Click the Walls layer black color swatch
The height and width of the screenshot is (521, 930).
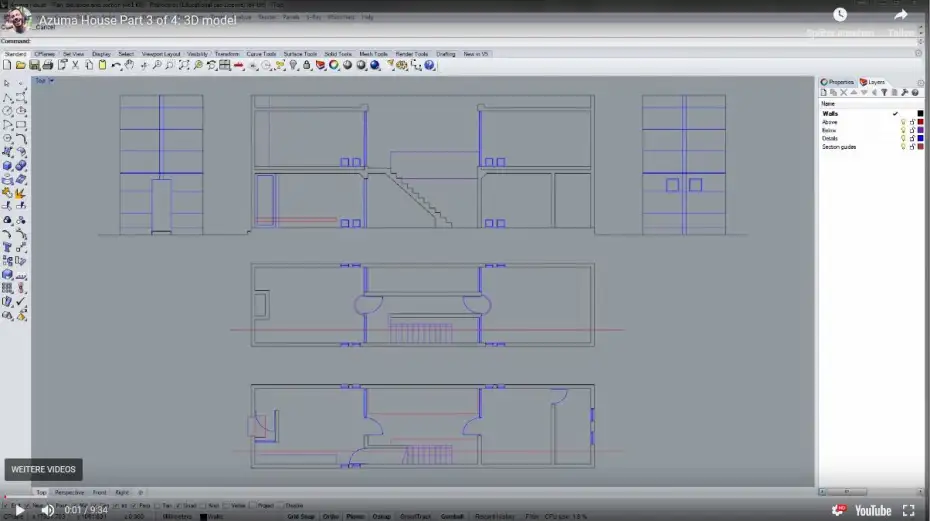921,113
